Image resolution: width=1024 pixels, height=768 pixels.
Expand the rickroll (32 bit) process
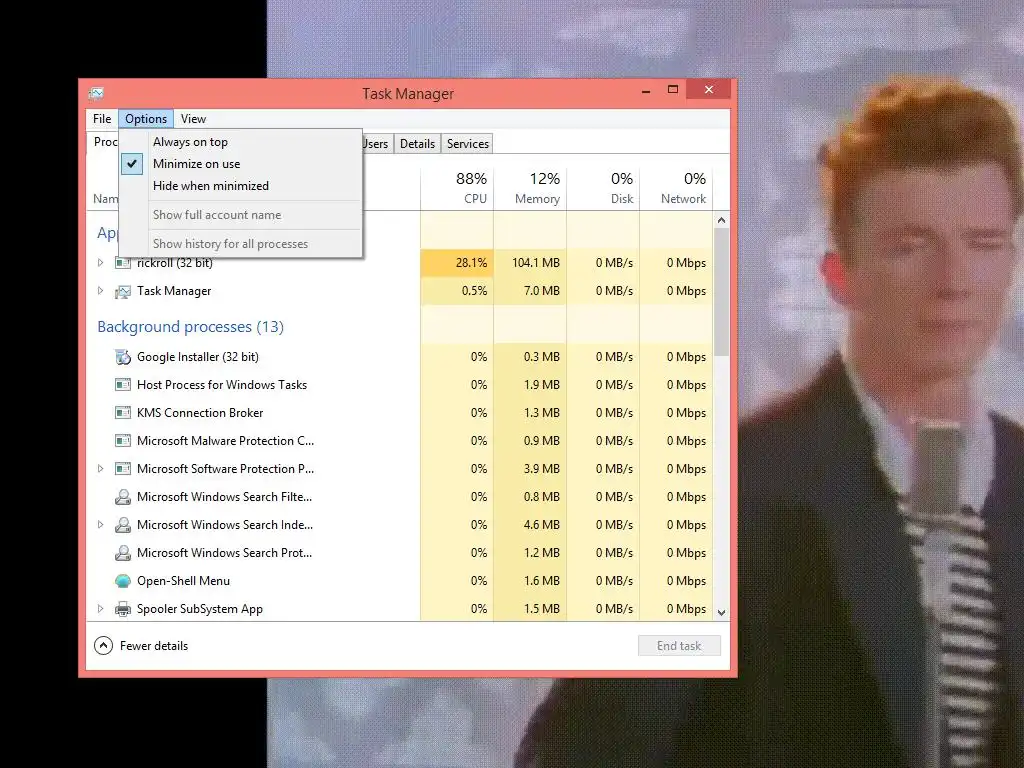(x=101, y=263)
